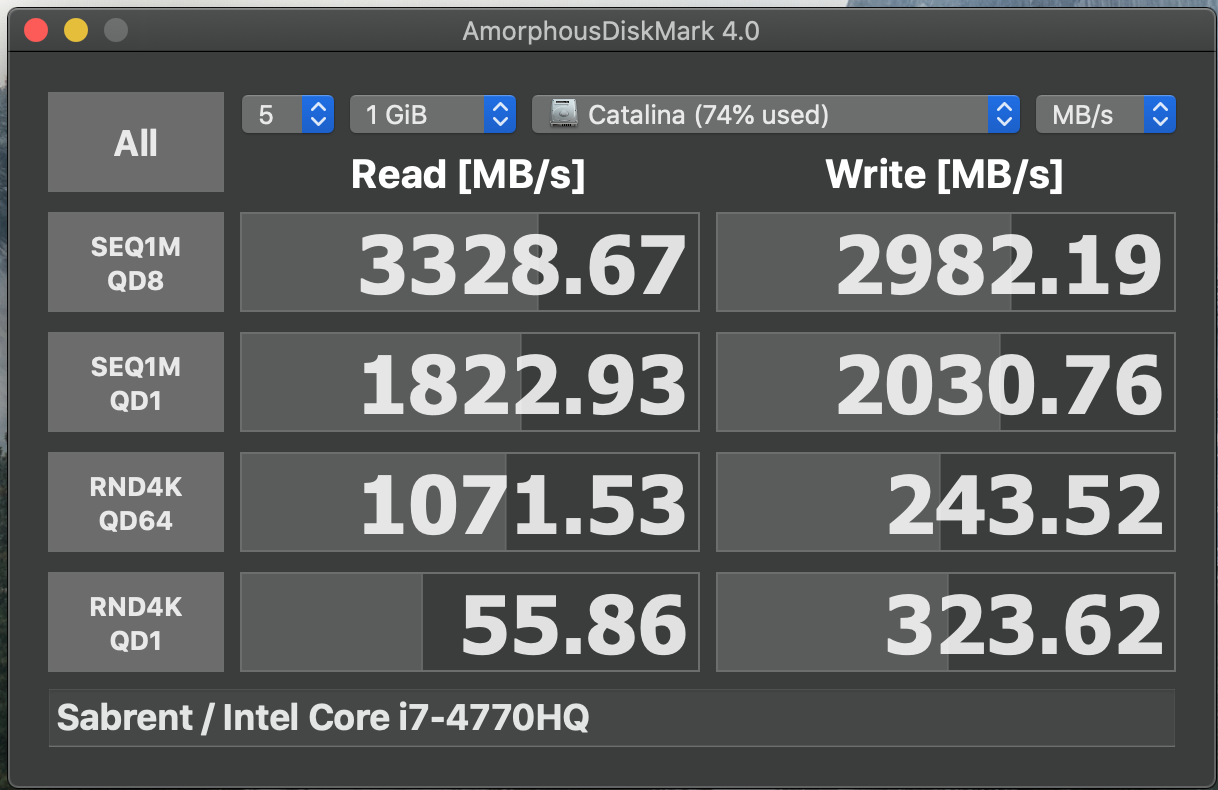Start the SEQ1M QD1 test
This screenshot has height=790, width=1218.
[x=136, y=382]
